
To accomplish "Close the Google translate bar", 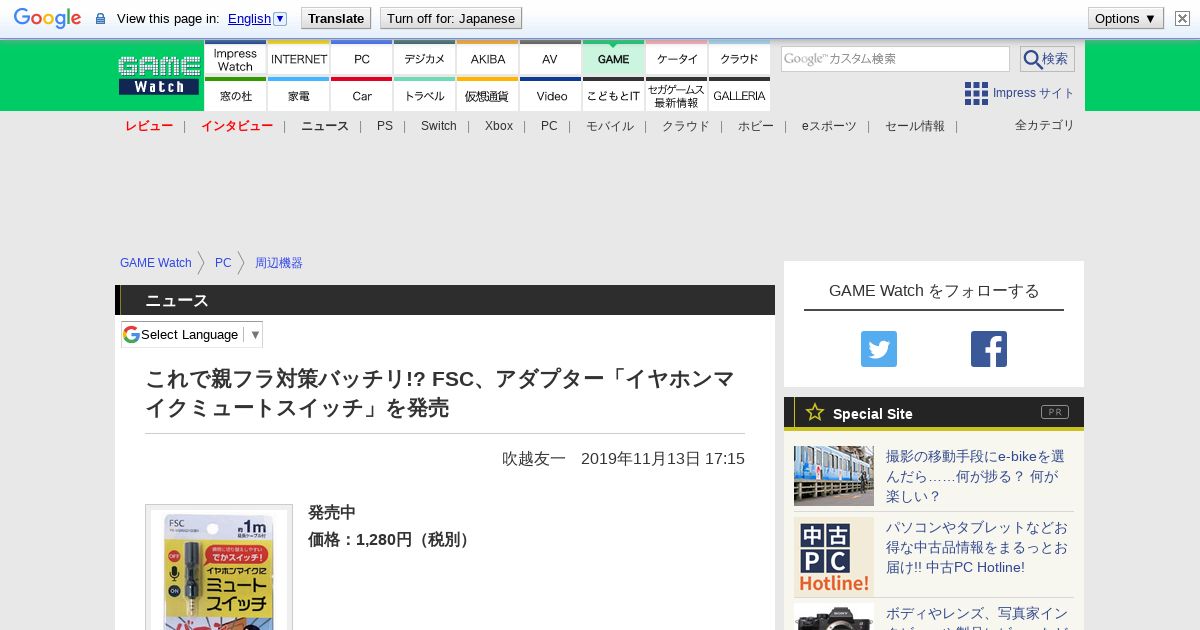I will 1182,18.
